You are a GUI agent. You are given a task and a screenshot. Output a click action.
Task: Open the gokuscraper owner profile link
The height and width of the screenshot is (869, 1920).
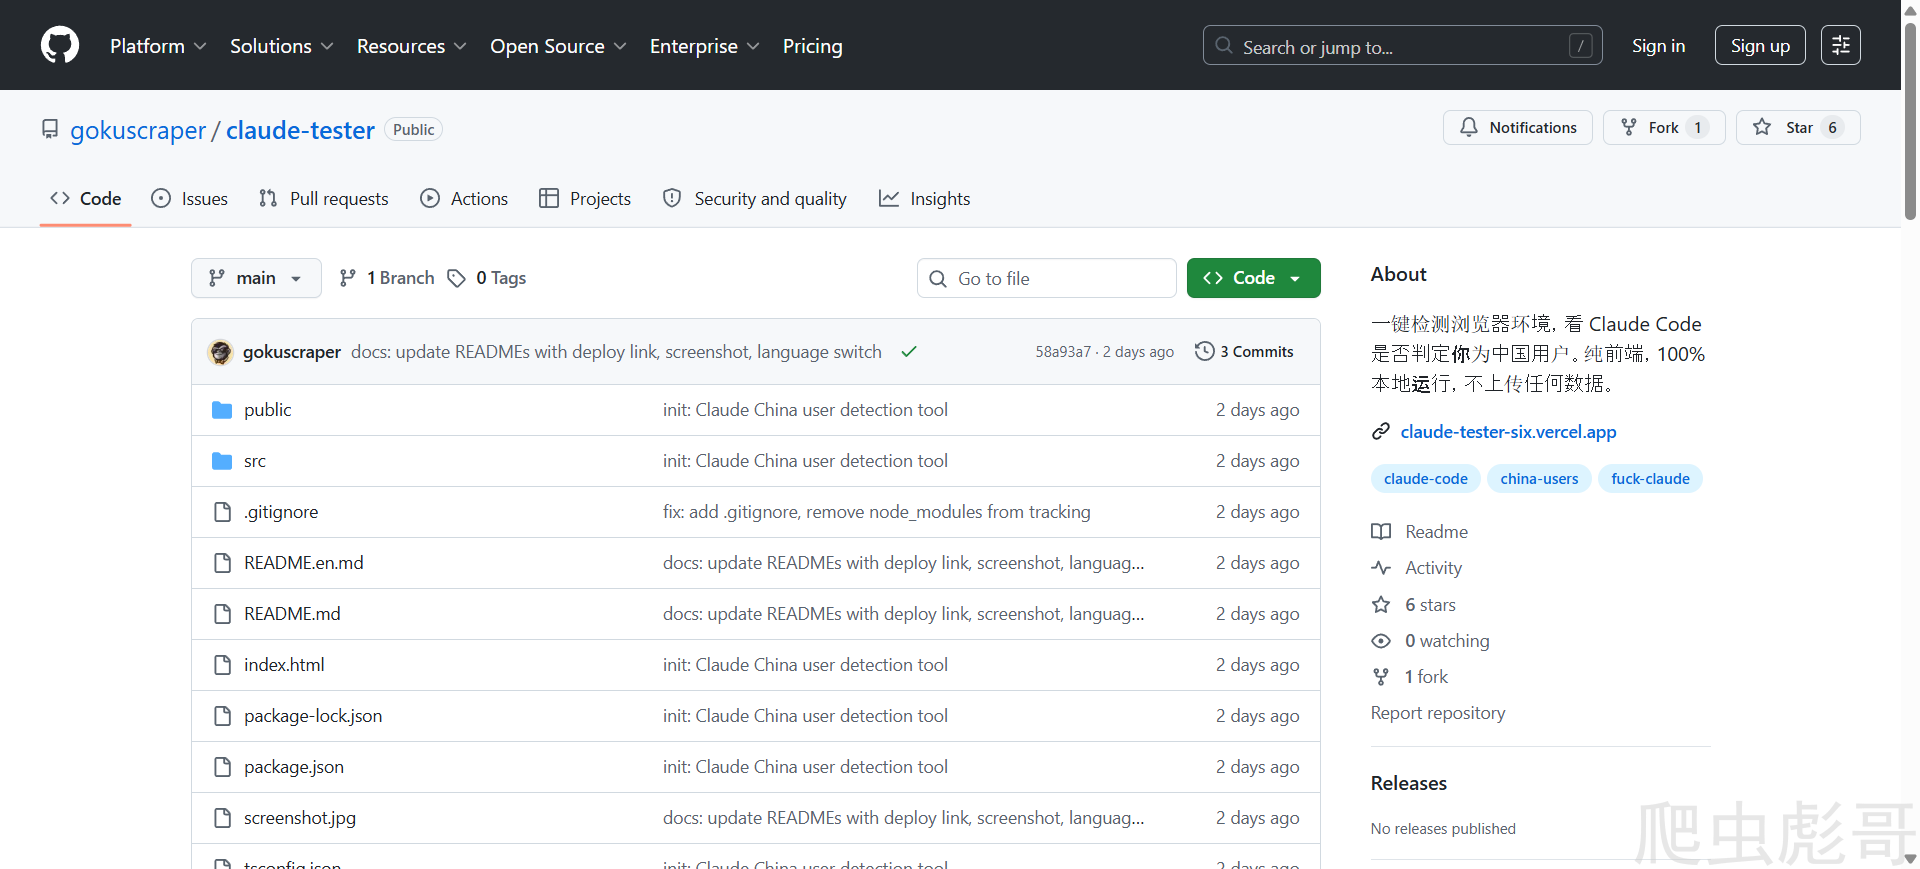coord(138,130)
